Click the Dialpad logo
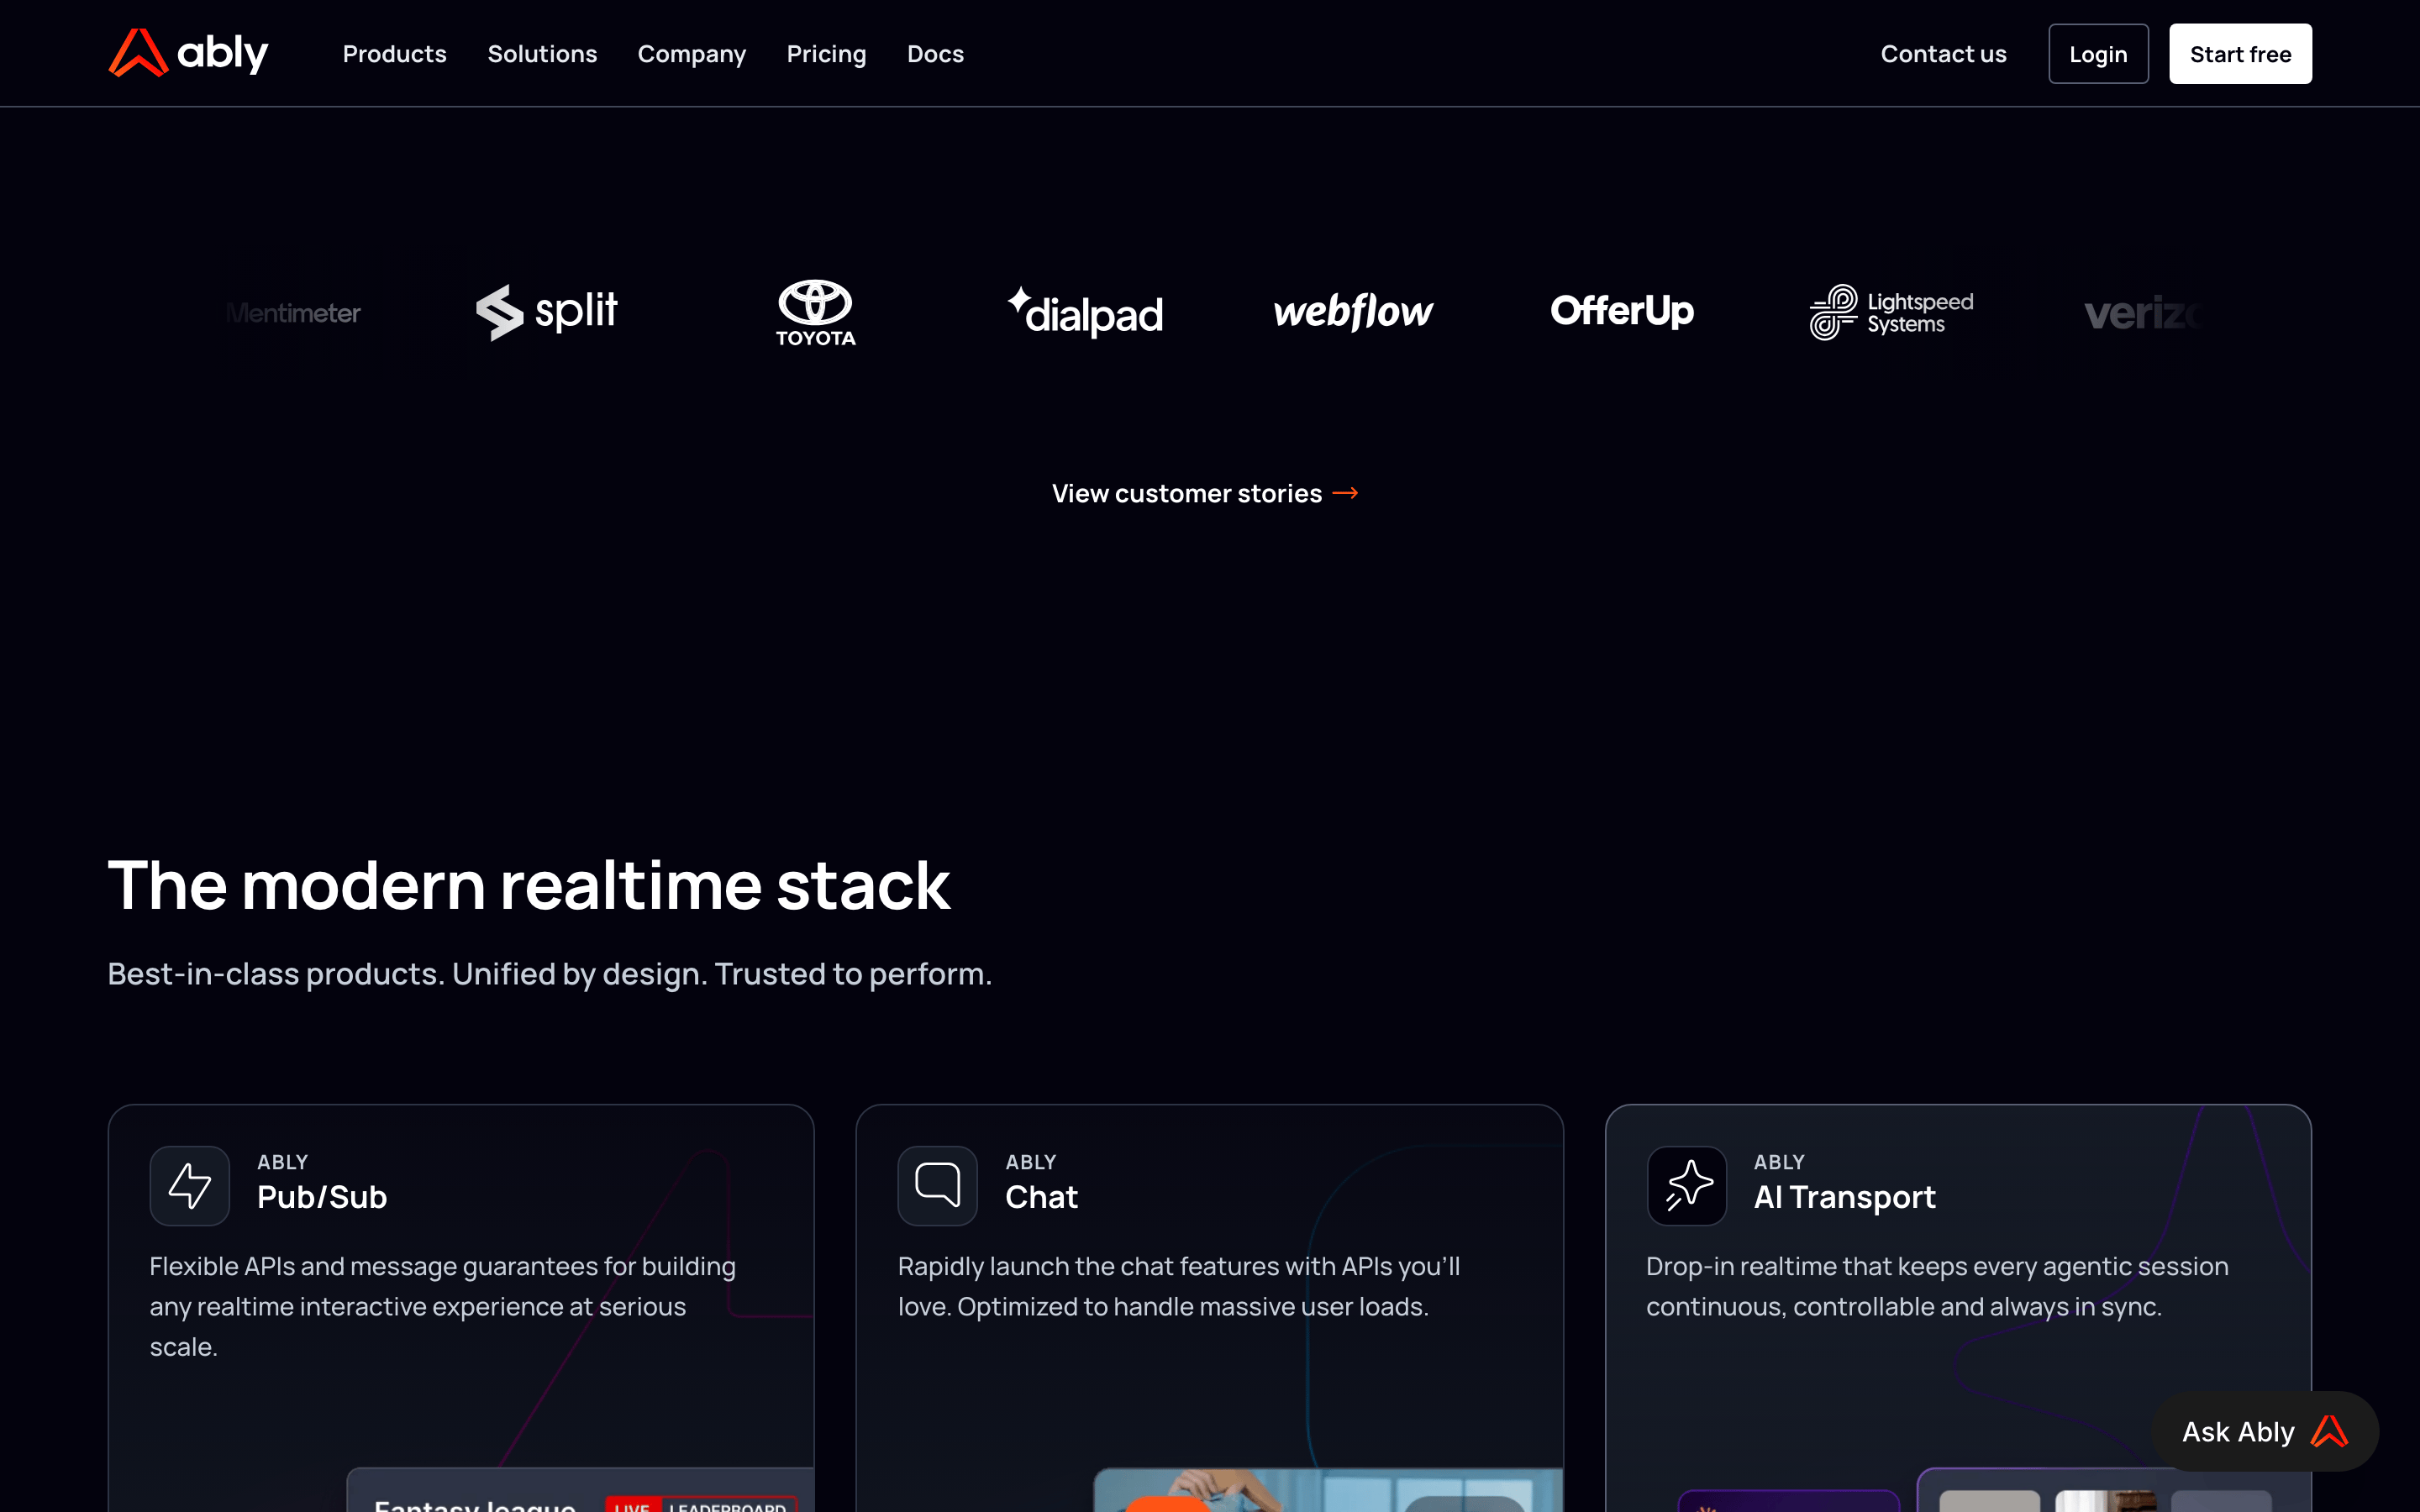 pos(1085,312)
